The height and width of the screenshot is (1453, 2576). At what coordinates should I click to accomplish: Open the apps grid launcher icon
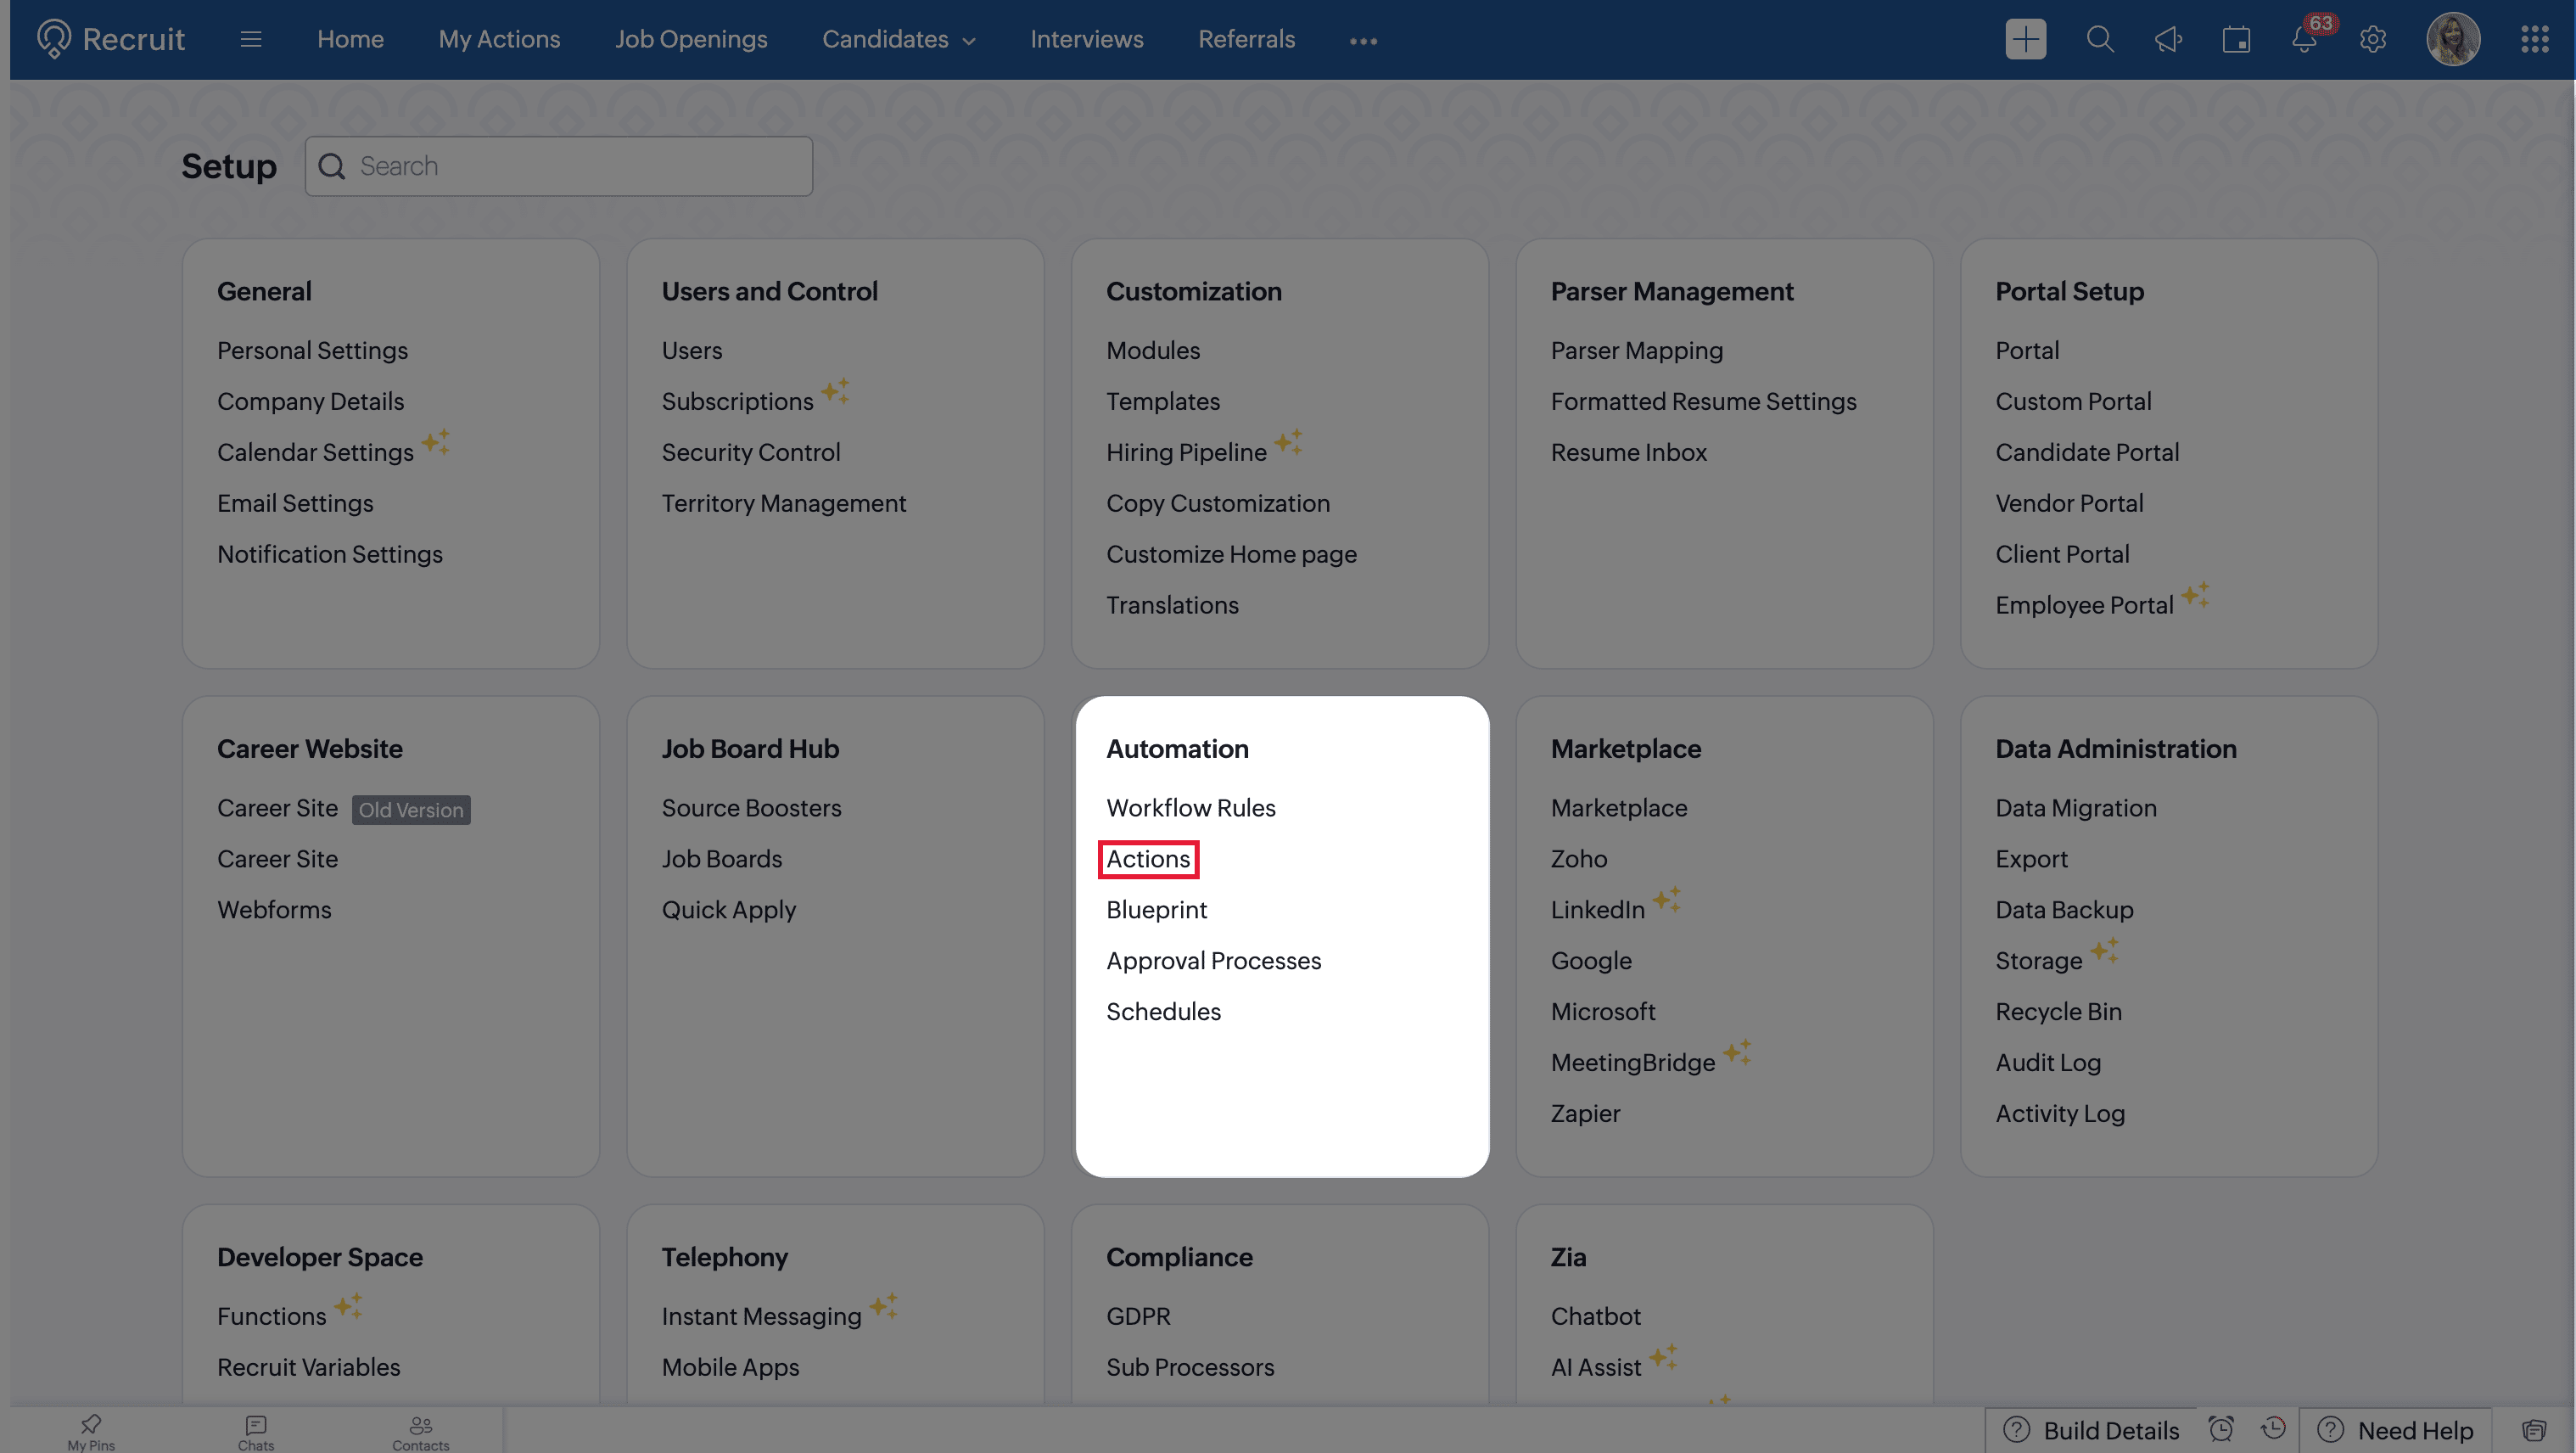pyautogui.click(x=2534, y=39)
